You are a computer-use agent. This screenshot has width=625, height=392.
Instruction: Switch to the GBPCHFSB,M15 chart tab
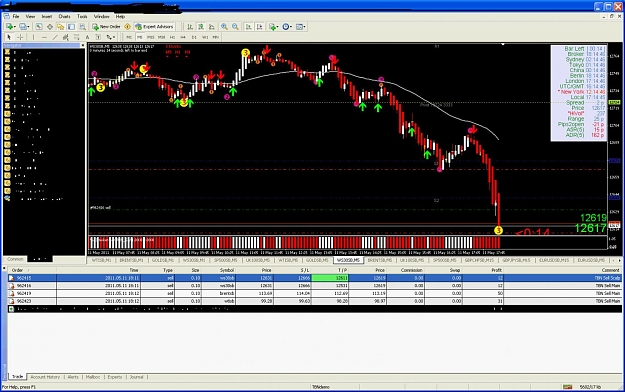479,260
